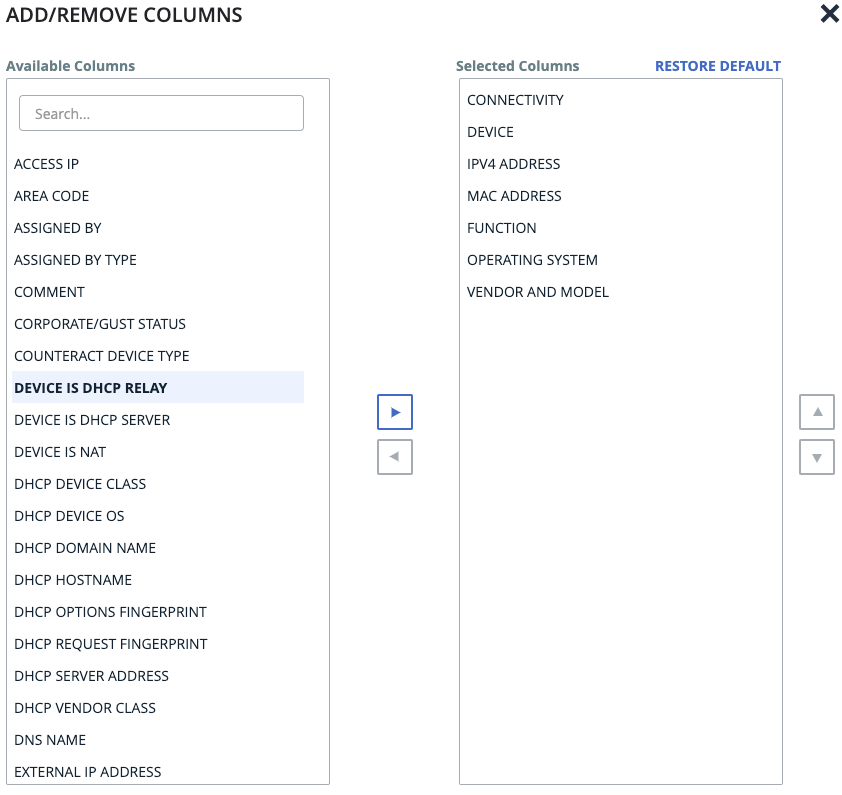
Task: Choose DHCP VENDOR CLASS column
Action: pos(85,708)
